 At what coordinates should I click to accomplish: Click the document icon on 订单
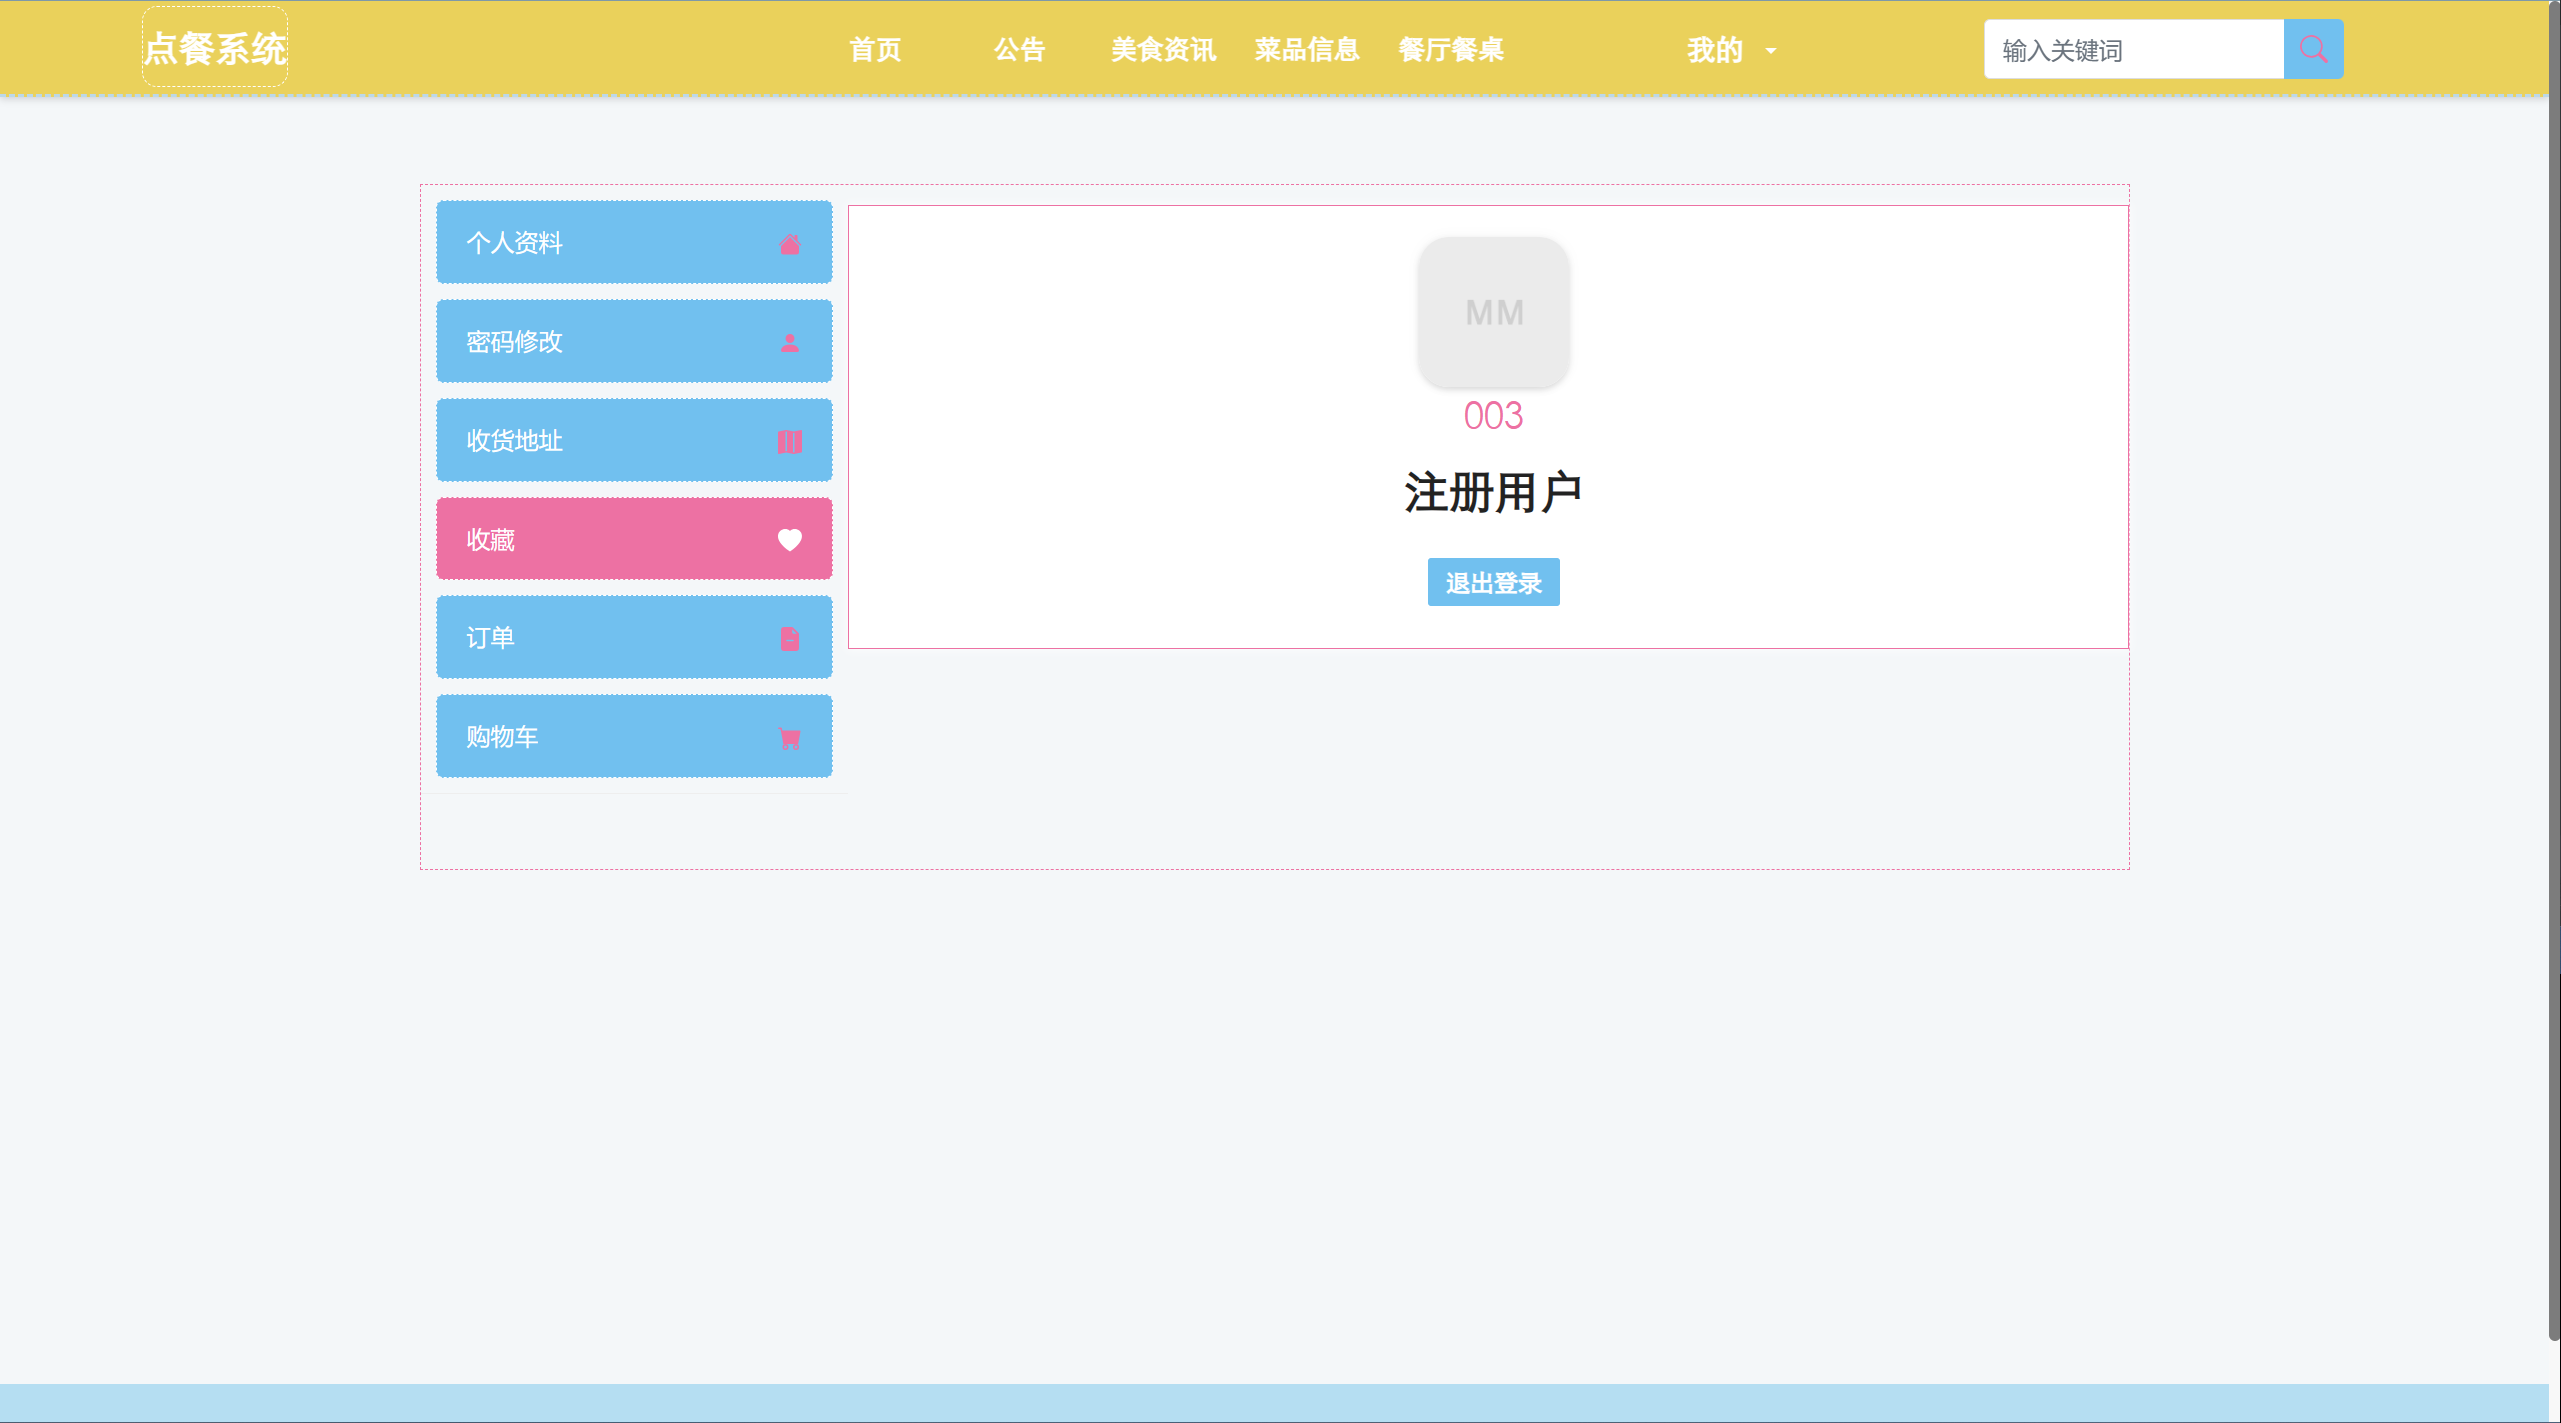point(789,639)
